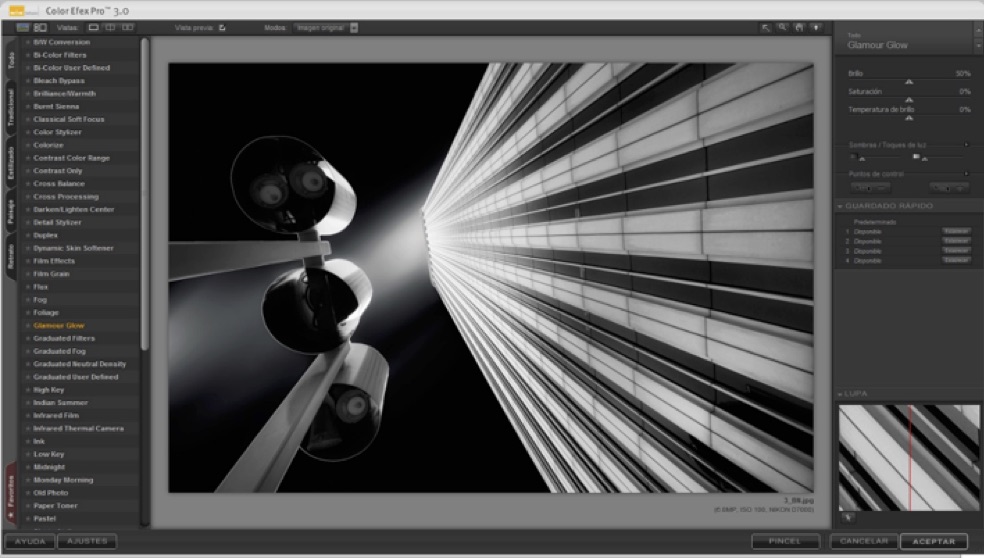Viewport: 984px width, 558px height.
Task: Click the pin icon below Lupa preview
Action: 848,518
